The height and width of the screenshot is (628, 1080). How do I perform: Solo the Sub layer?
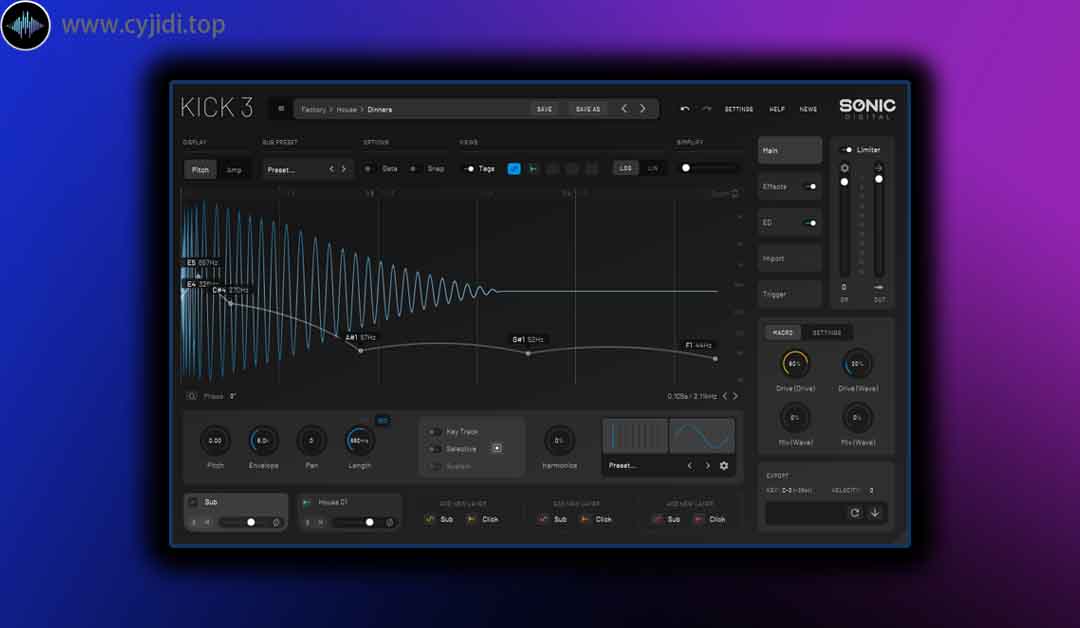[x=194, y=523]
